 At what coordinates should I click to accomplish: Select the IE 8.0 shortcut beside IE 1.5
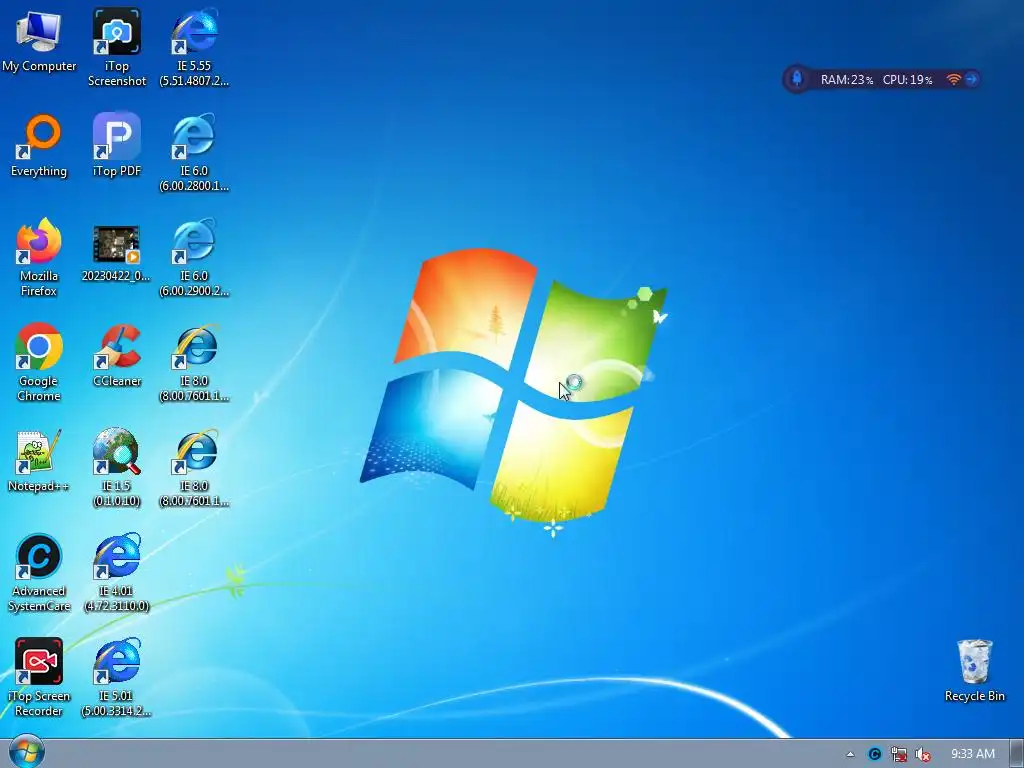click(x=194, y=468)
